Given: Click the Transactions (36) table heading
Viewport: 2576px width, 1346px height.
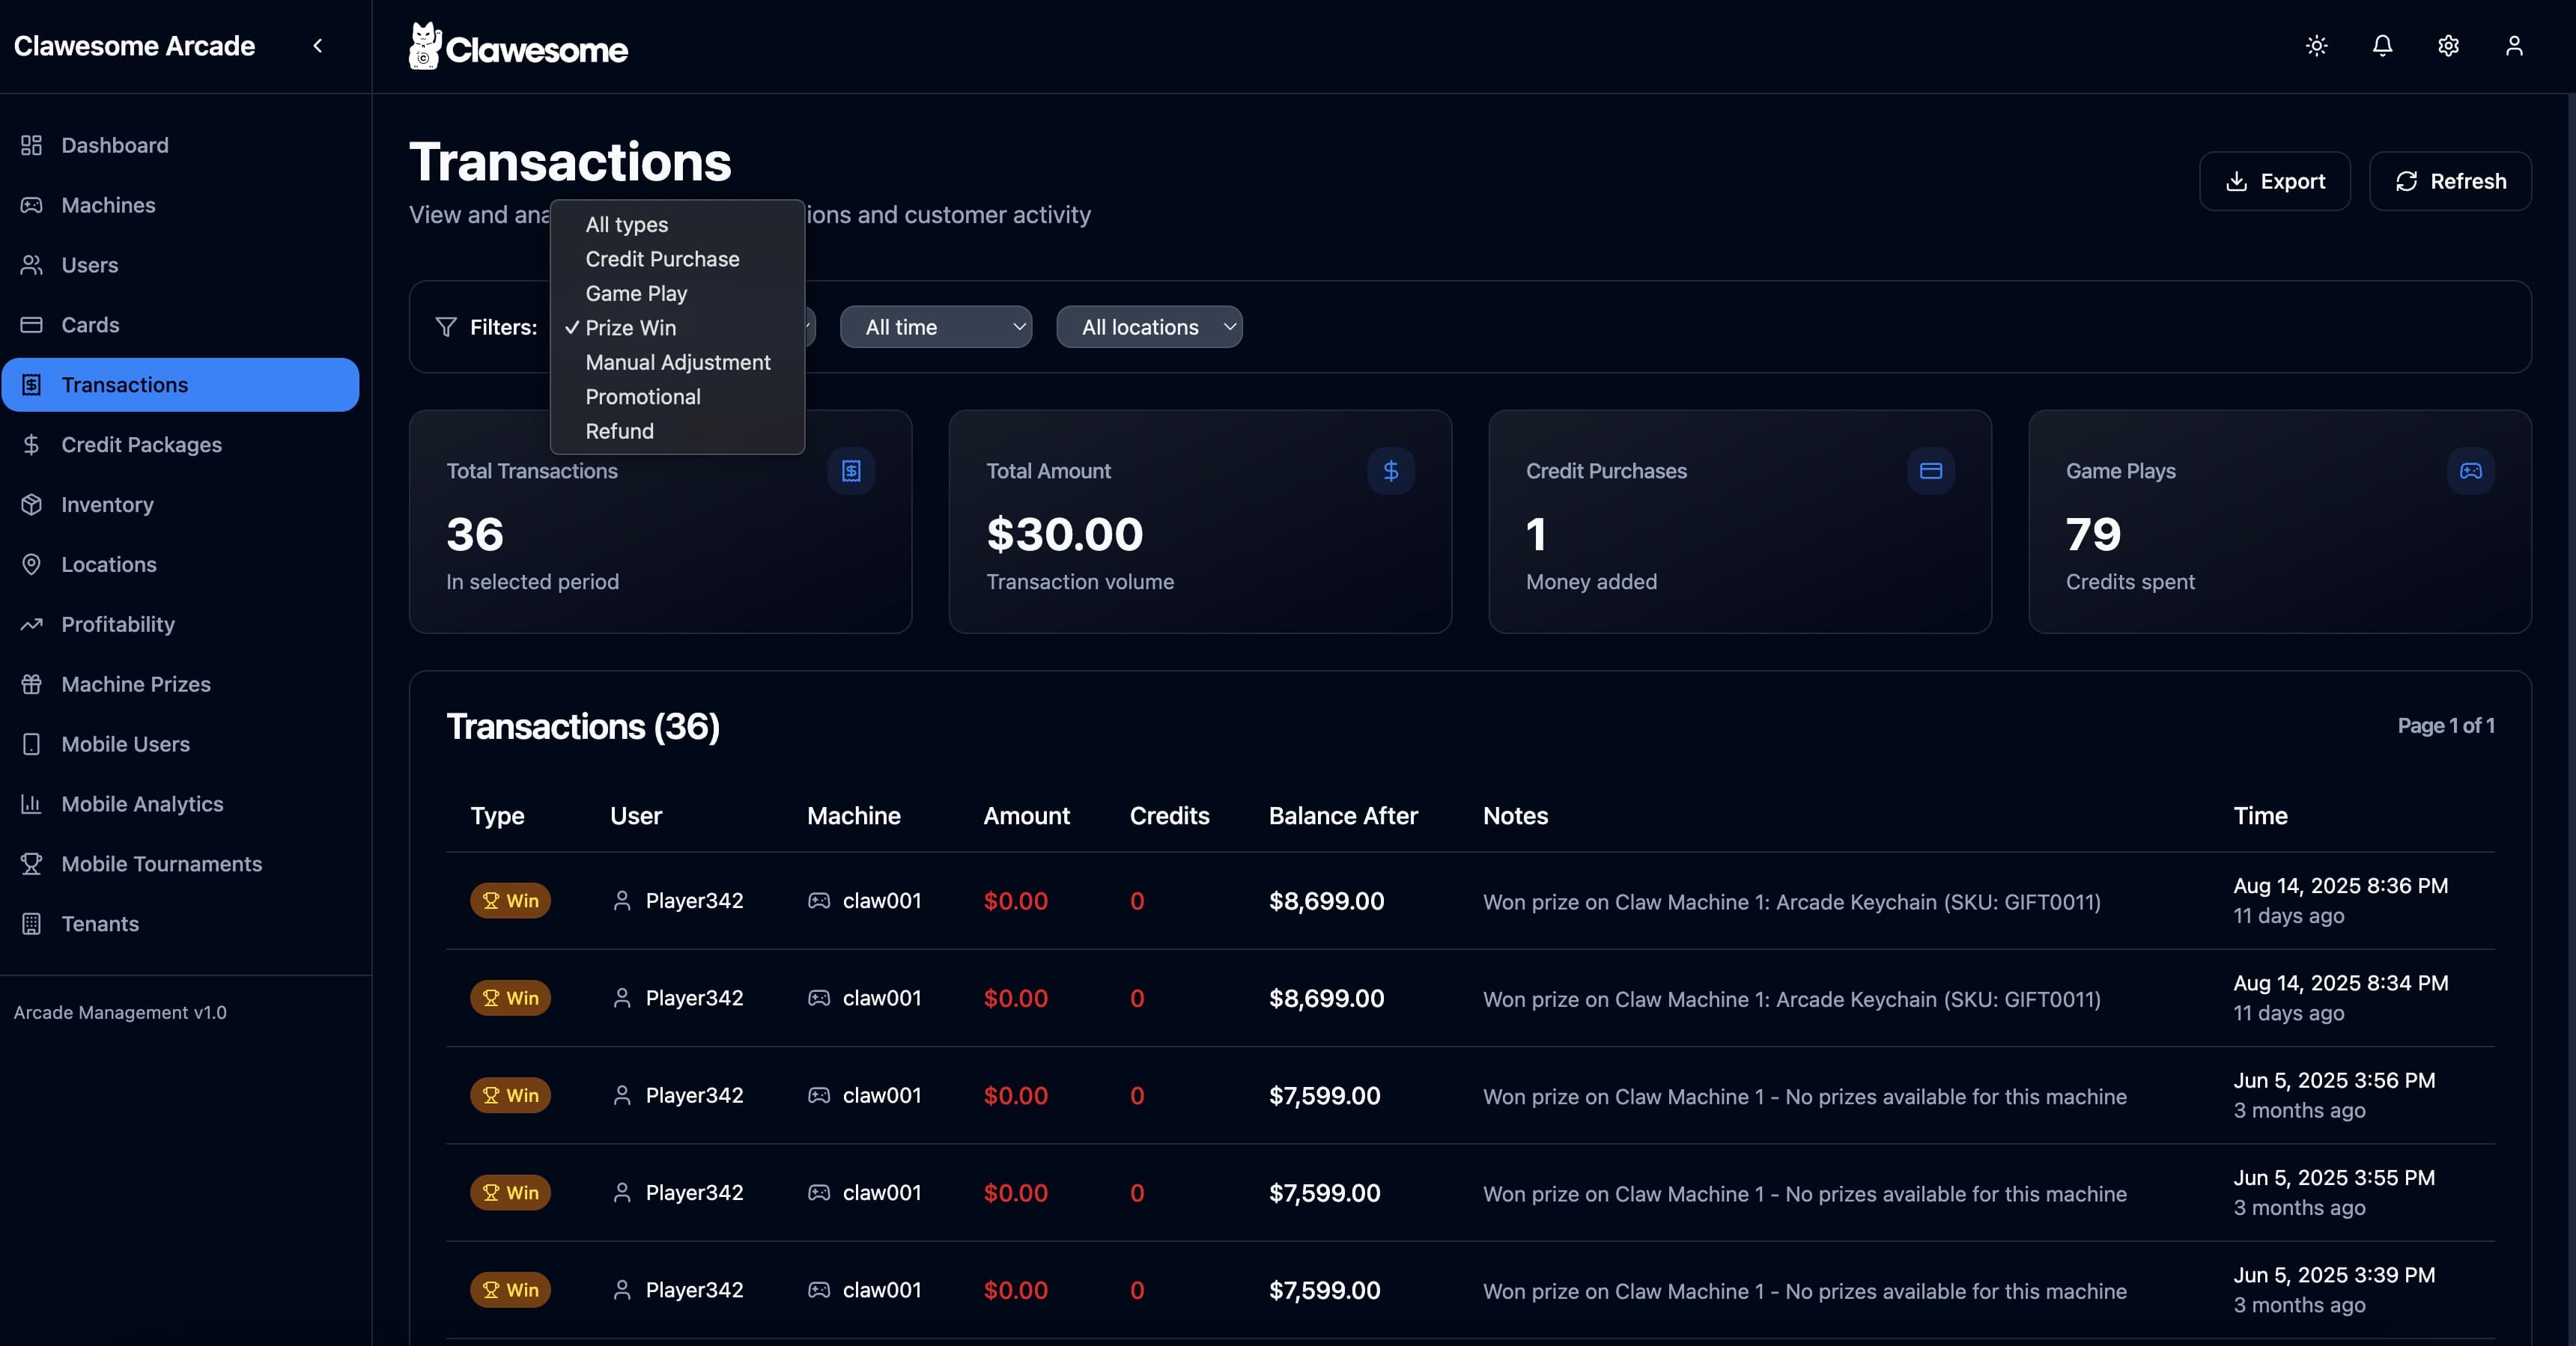Looking at the screenshot, I should point(583,726).
